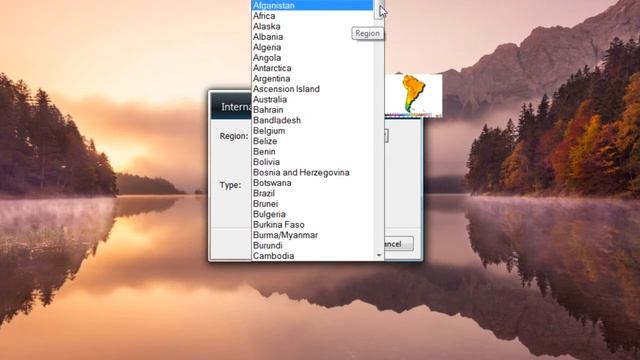Select Angola entry

312,58
